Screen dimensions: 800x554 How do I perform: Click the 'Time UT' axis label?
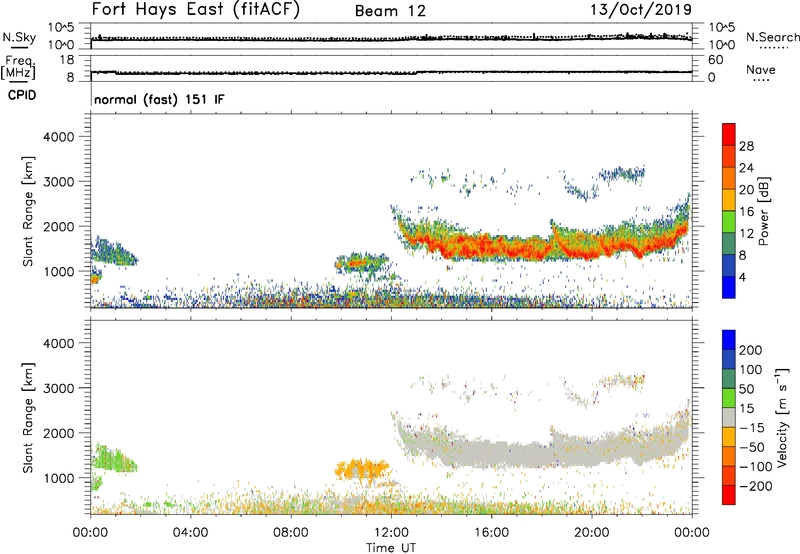[391, 548]
